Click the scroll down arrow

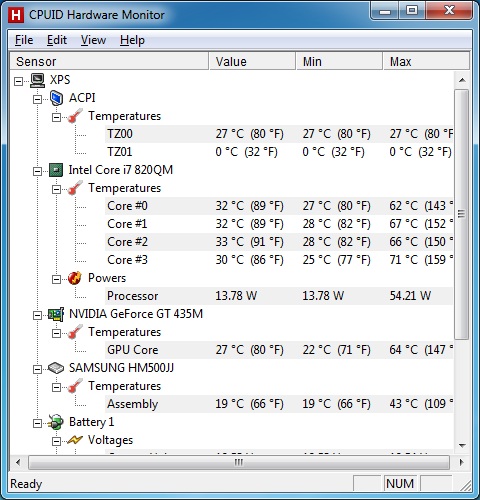pyautogui.click(x=462, y=445)
